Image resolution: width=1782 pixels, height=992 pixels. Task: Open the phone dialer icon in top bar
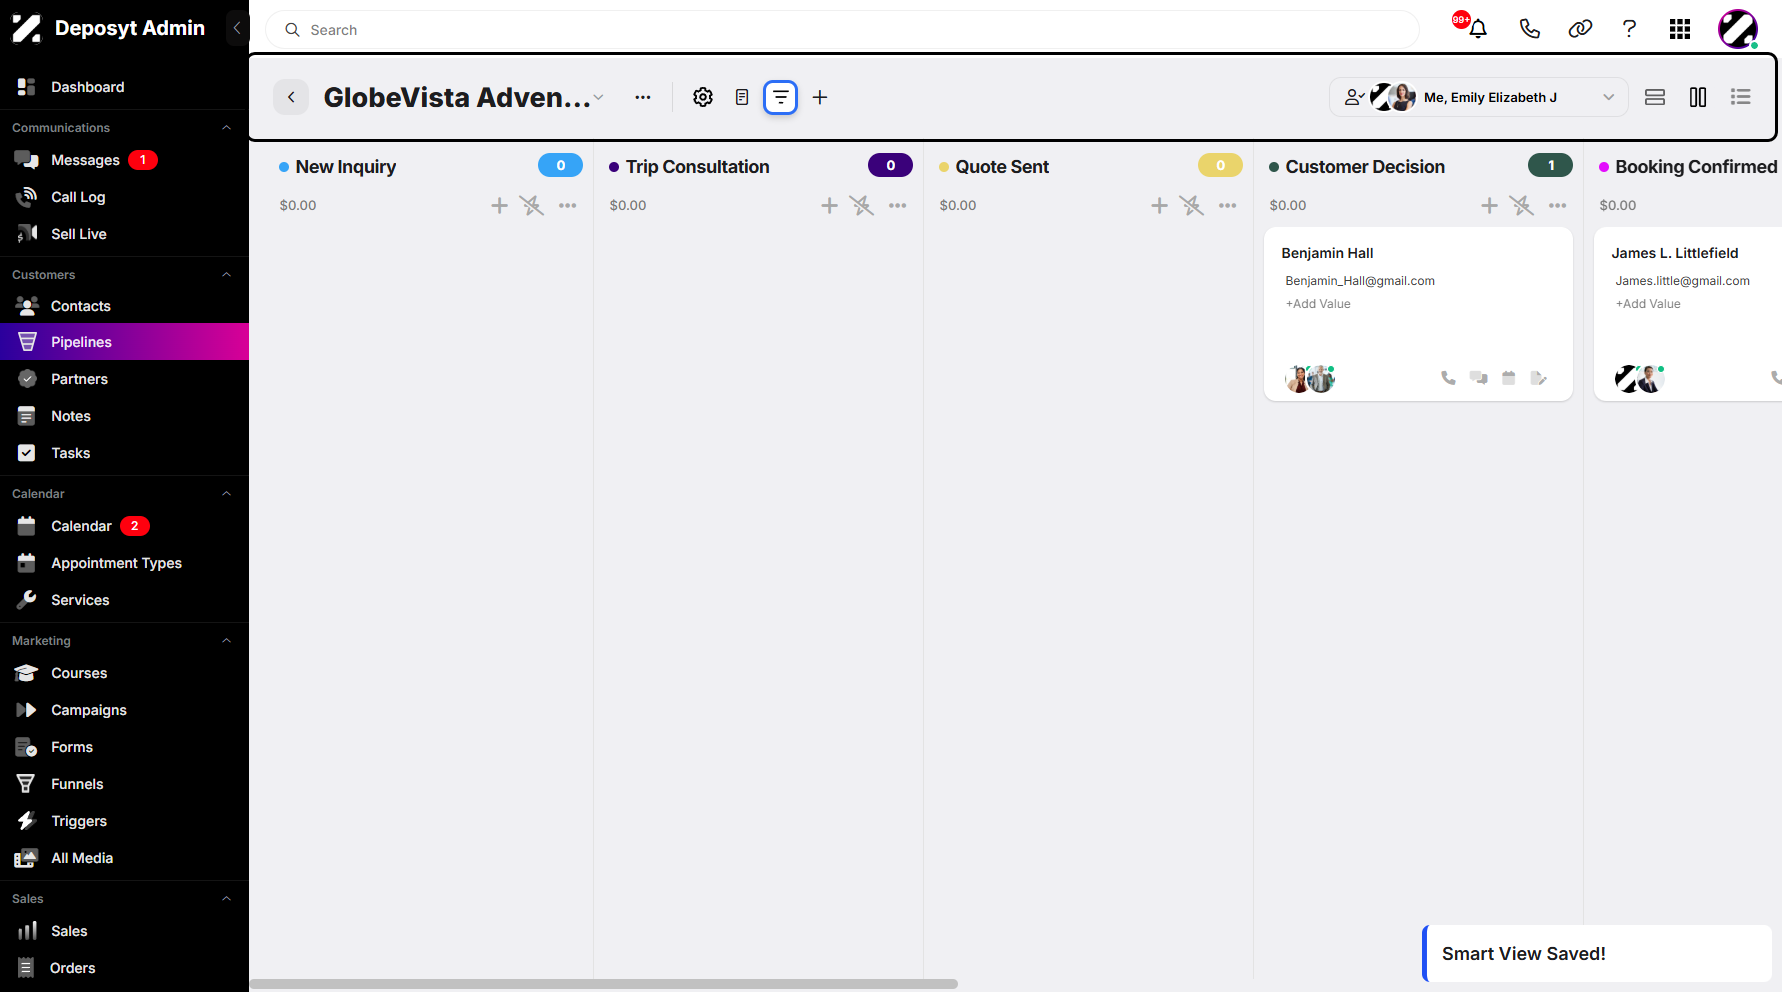[1530, 29]
